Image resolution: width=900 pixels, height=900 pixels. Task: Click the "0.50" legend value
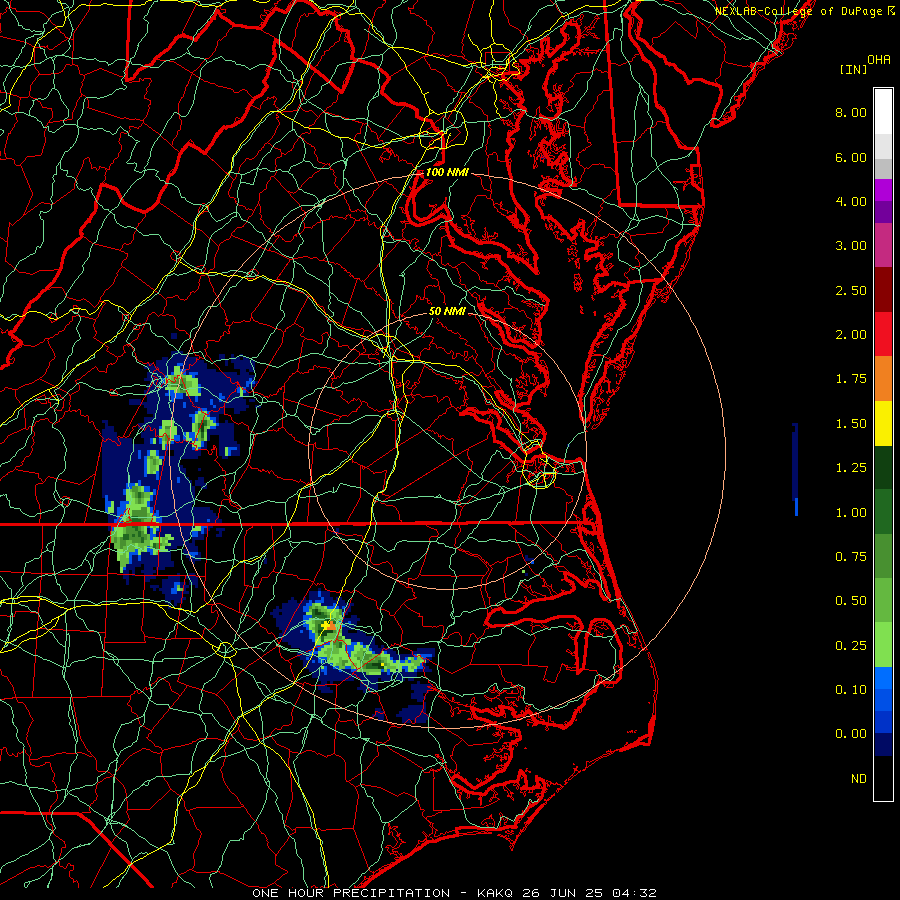coord(851,601)
